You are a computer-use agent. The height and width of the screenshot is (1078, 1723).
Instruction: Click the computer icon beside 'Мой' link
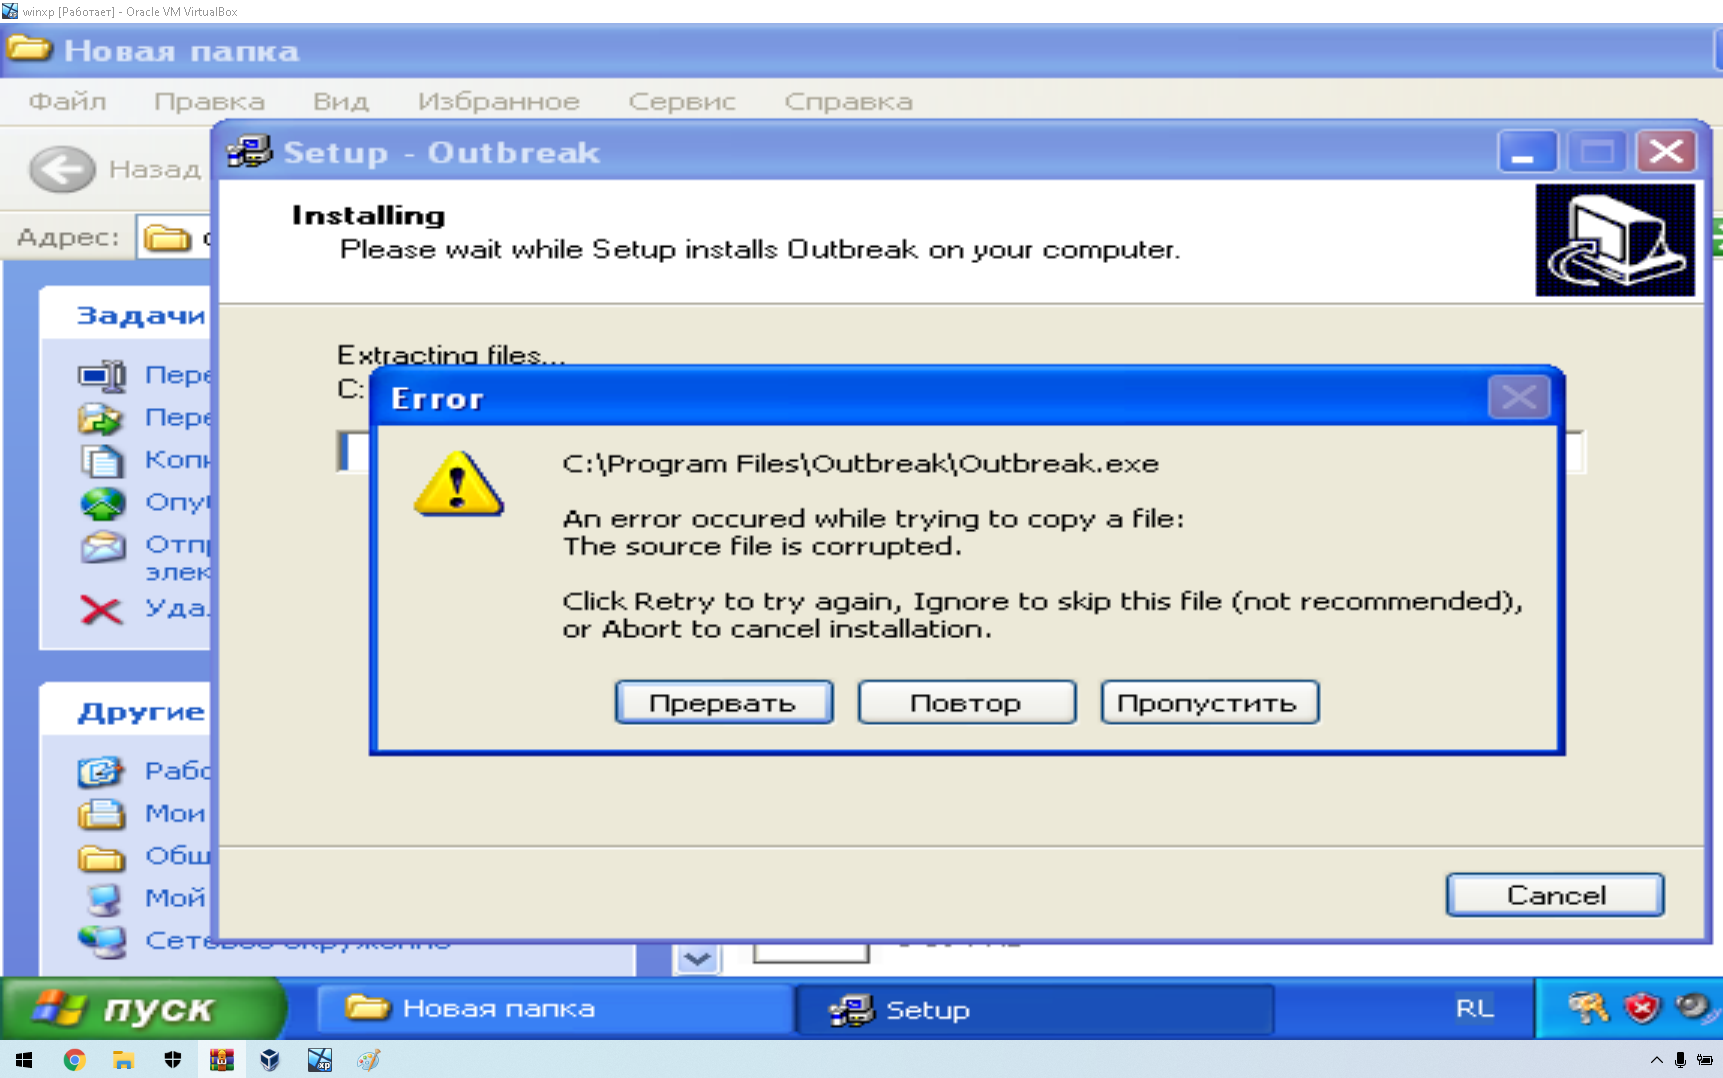(x=102, y=899)
